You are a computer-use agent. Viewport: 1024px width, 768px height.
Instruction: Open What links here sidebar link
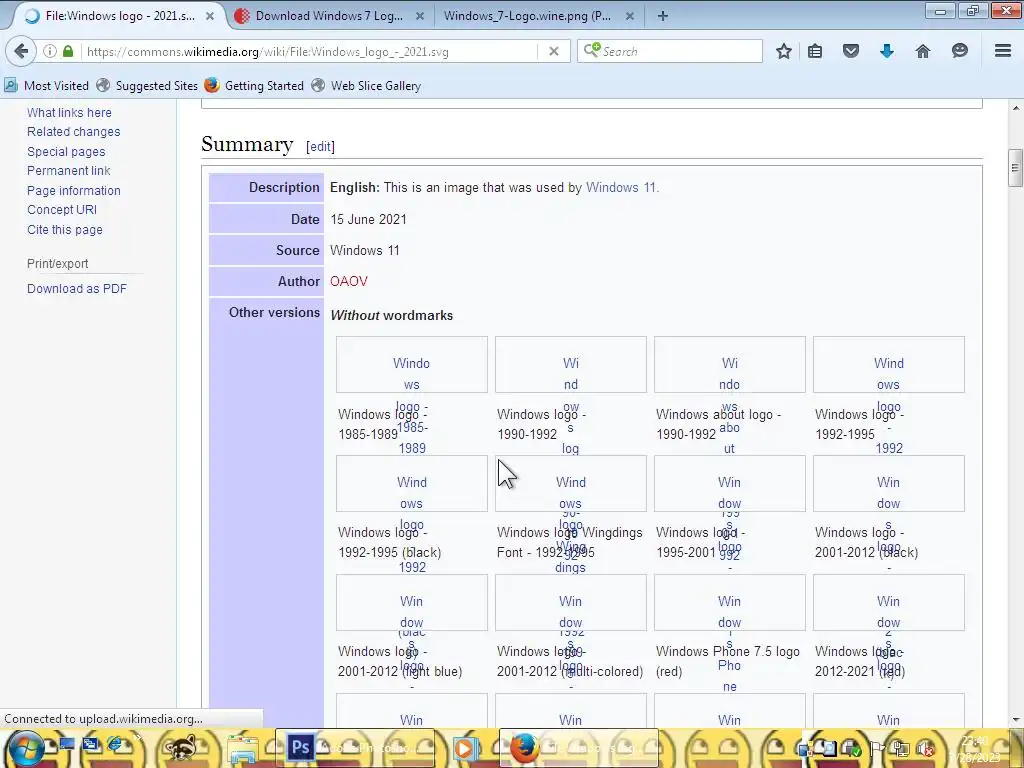tap(69, 112)
